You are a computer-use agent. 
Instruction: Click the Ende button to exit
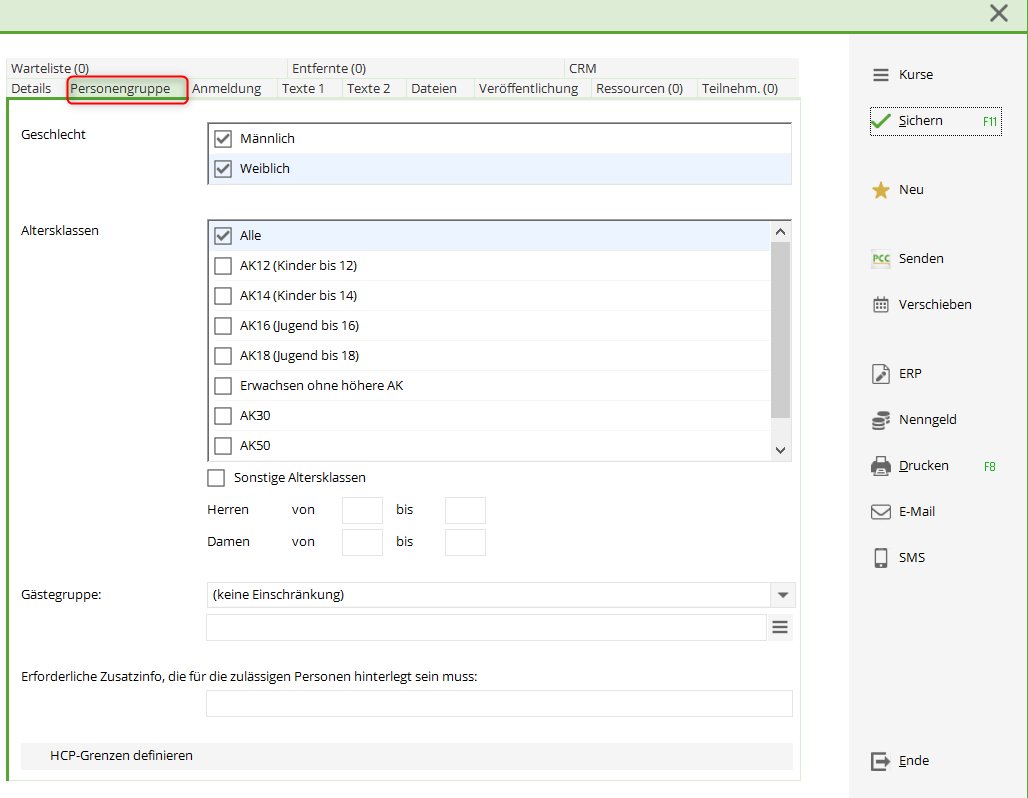(x=902, y=761)
